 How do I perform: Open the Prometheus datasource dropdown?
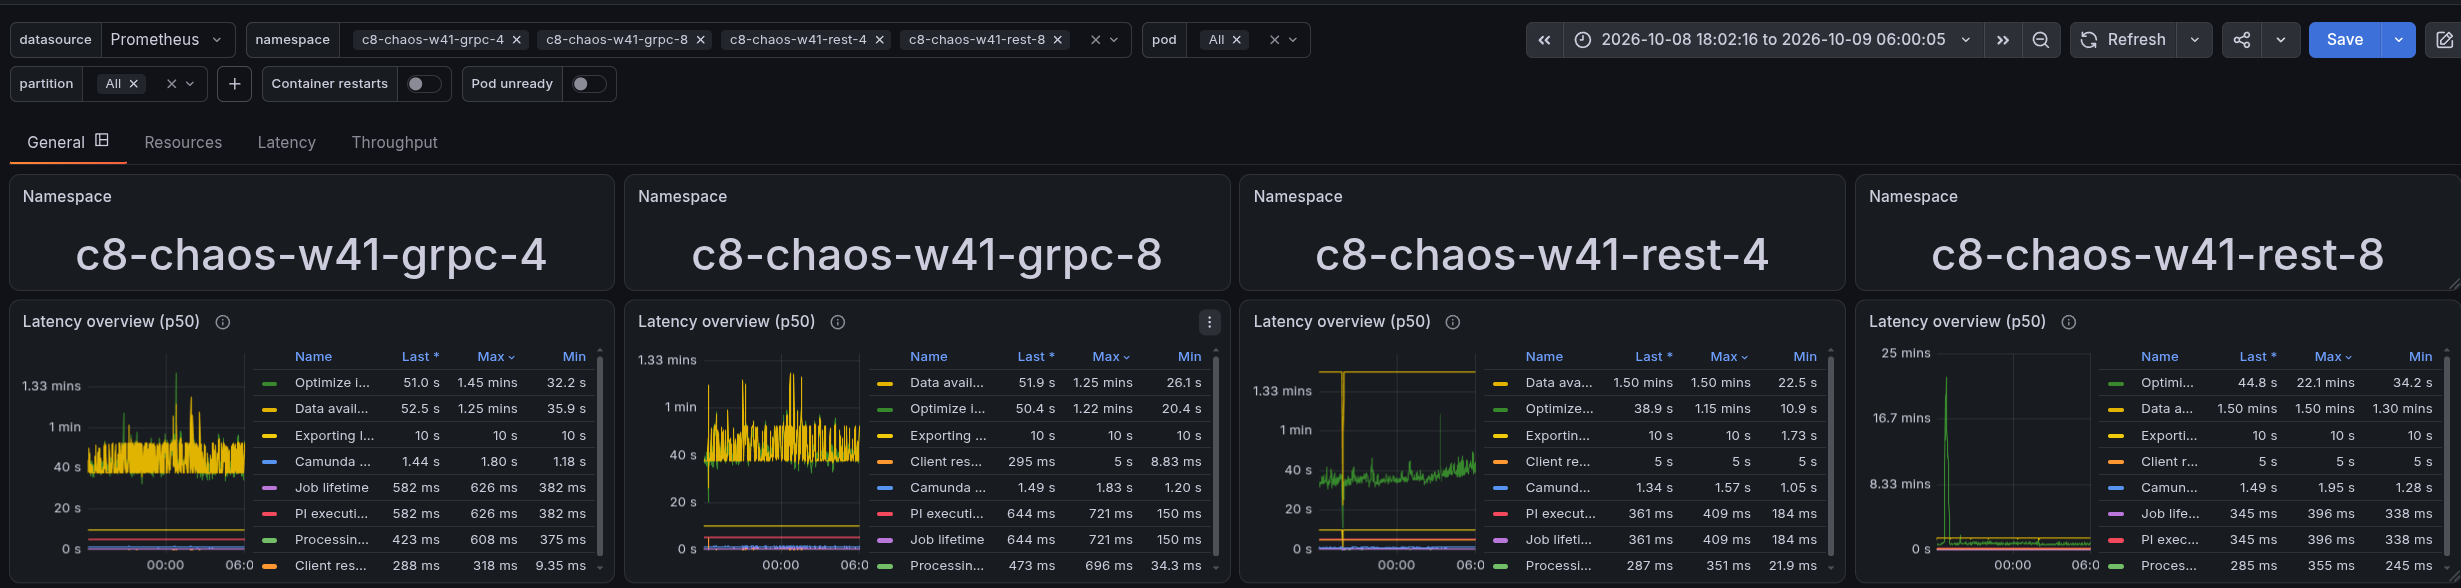[167, 40]
